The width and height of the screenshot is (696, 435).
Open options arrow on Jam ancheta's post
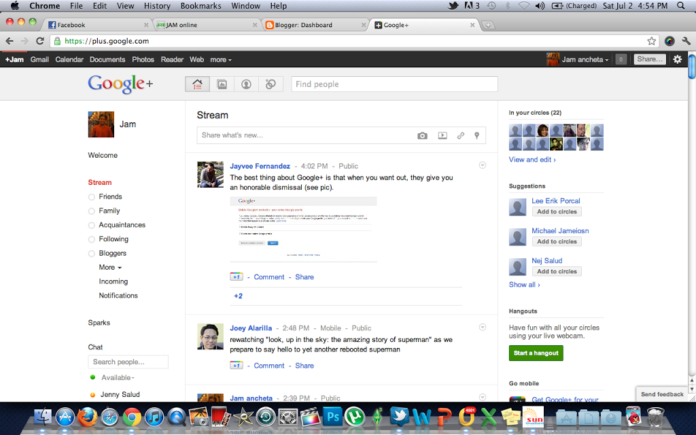click(x=482, y=397)
